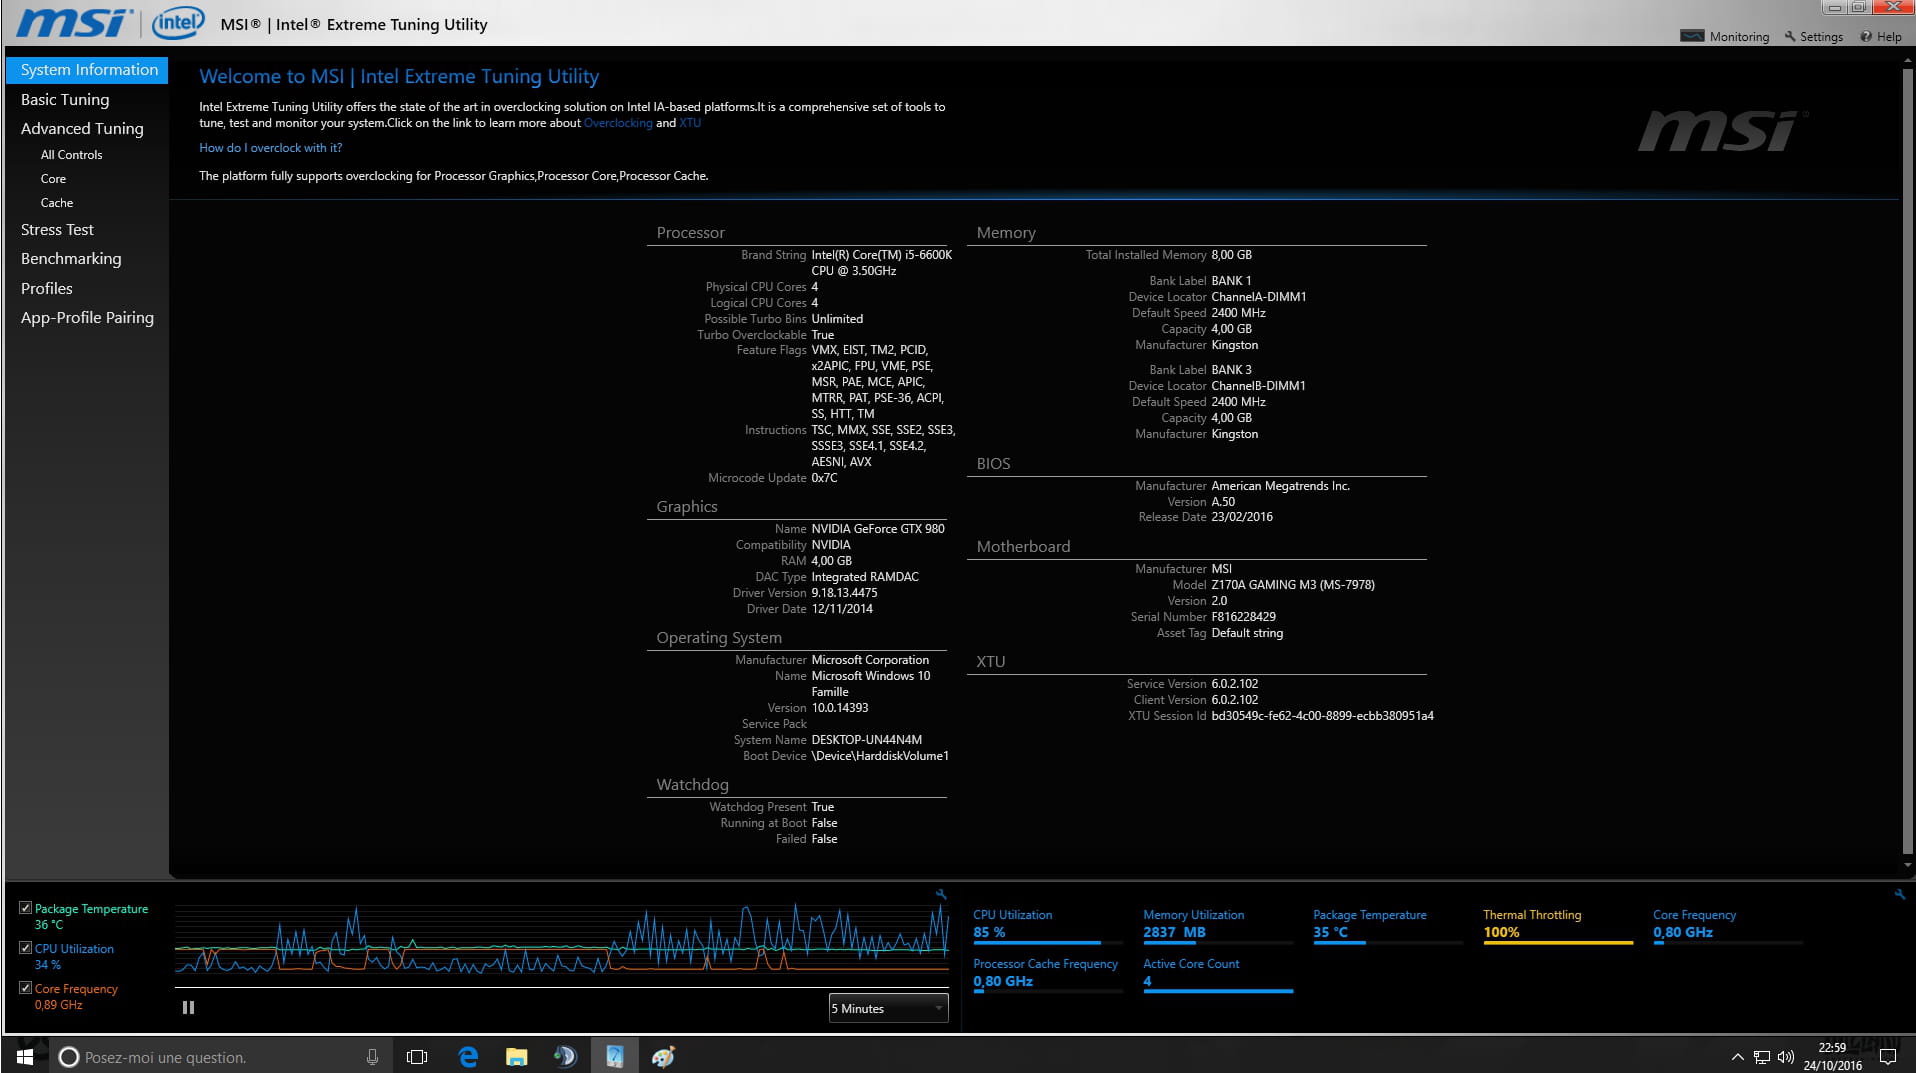Open the 5 Minutes time range dropdown
Screen dimensions: 1916x1073
[x=888, y=1008]
